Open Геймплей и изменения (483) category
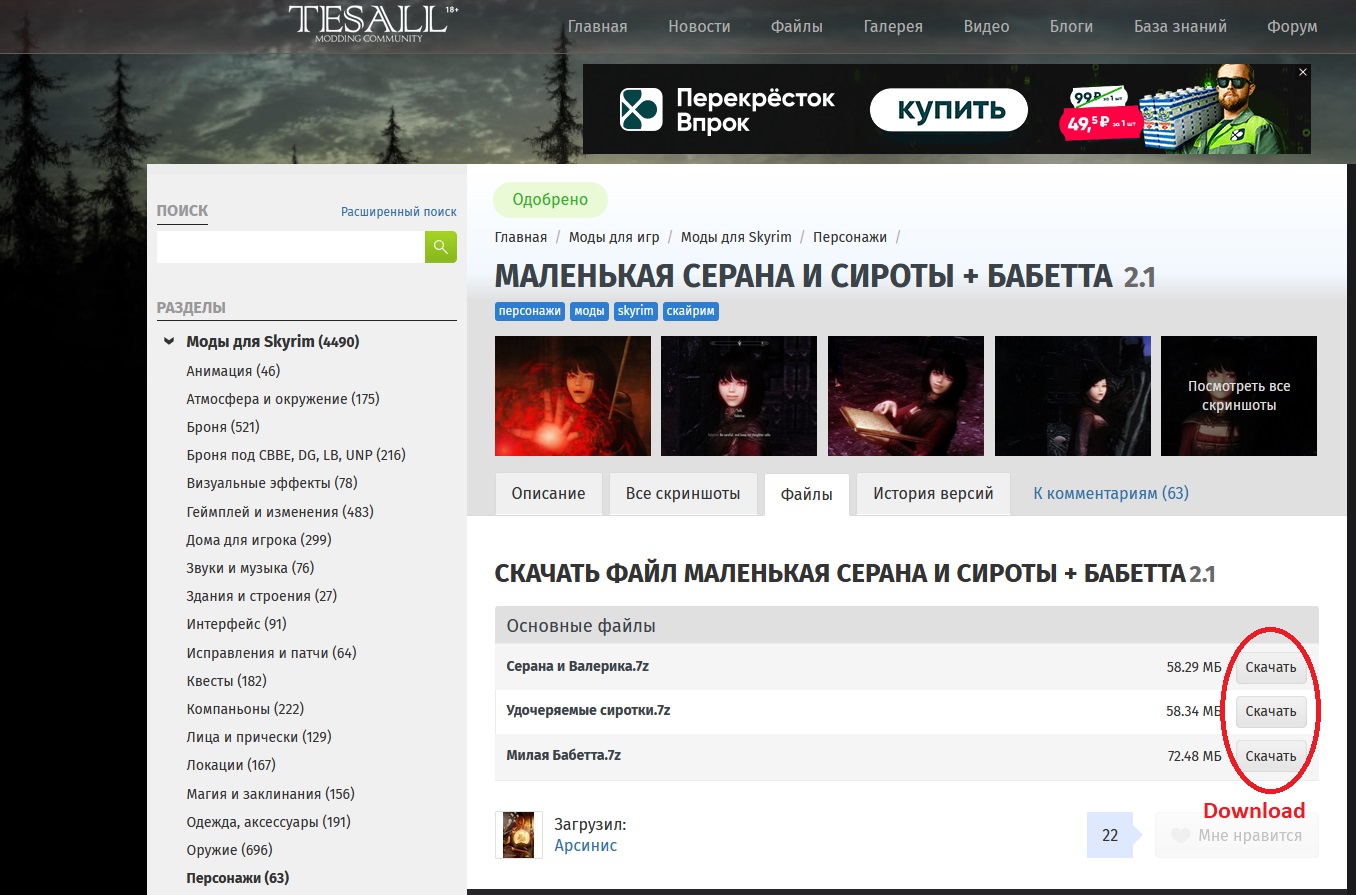 278,512
